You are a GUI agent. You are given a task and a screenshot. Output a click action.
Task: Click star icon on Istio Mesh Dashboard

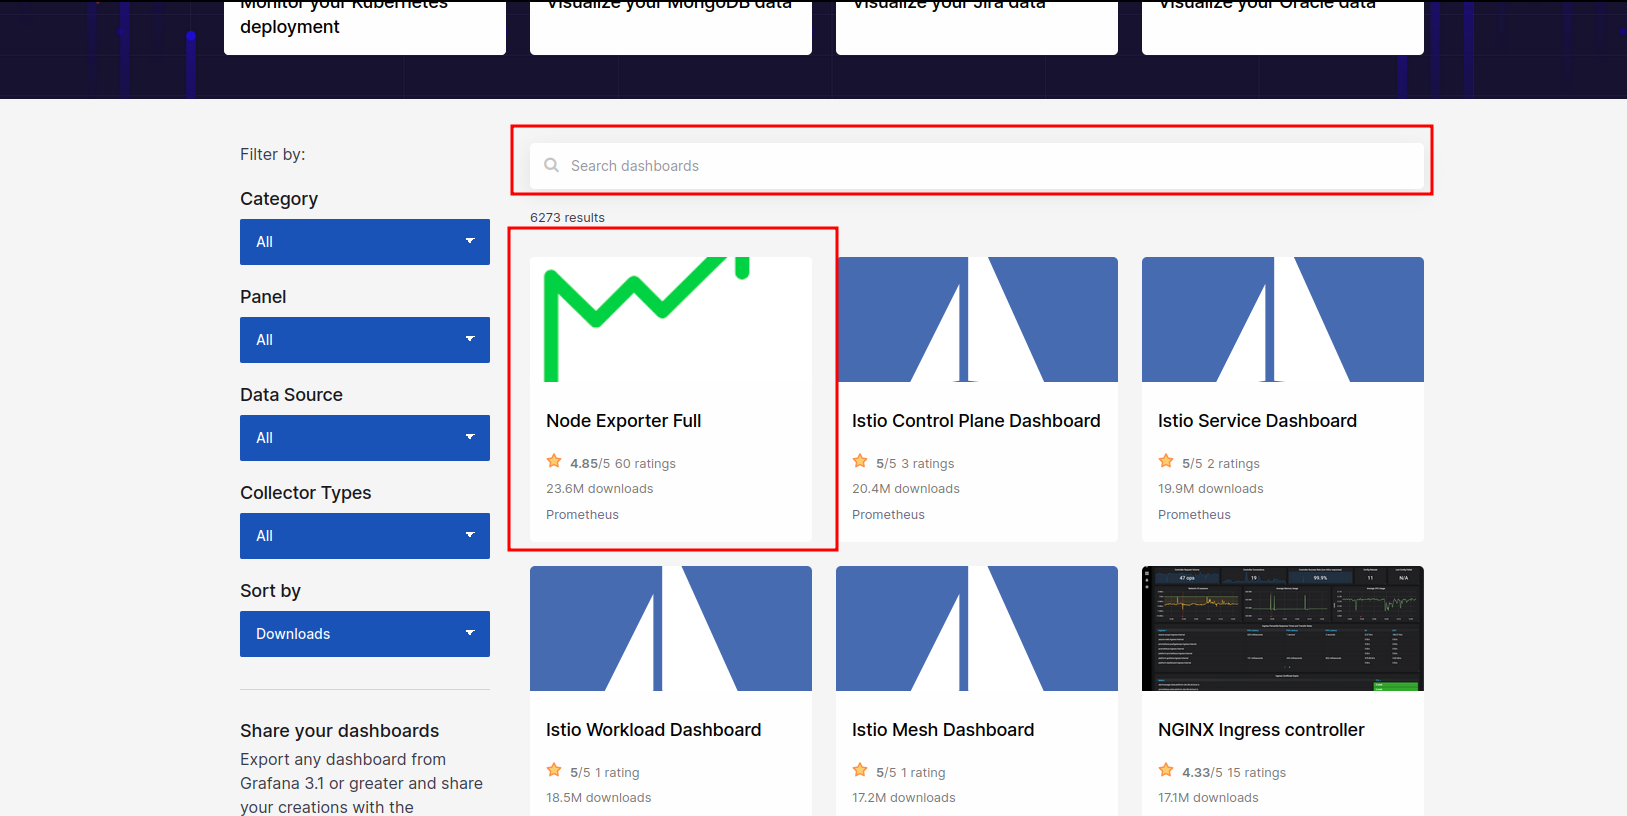click(x=860, y=770)
